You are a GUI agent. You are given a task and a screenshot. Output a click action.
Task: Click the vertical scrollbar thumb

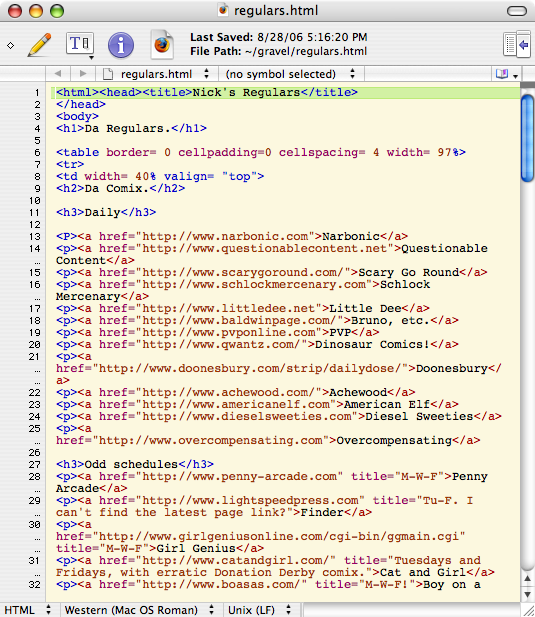pos(527,139)
